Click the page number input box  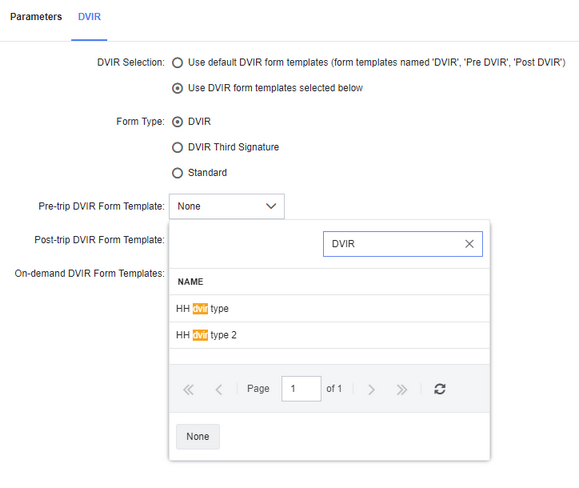[x=301, y=389]
